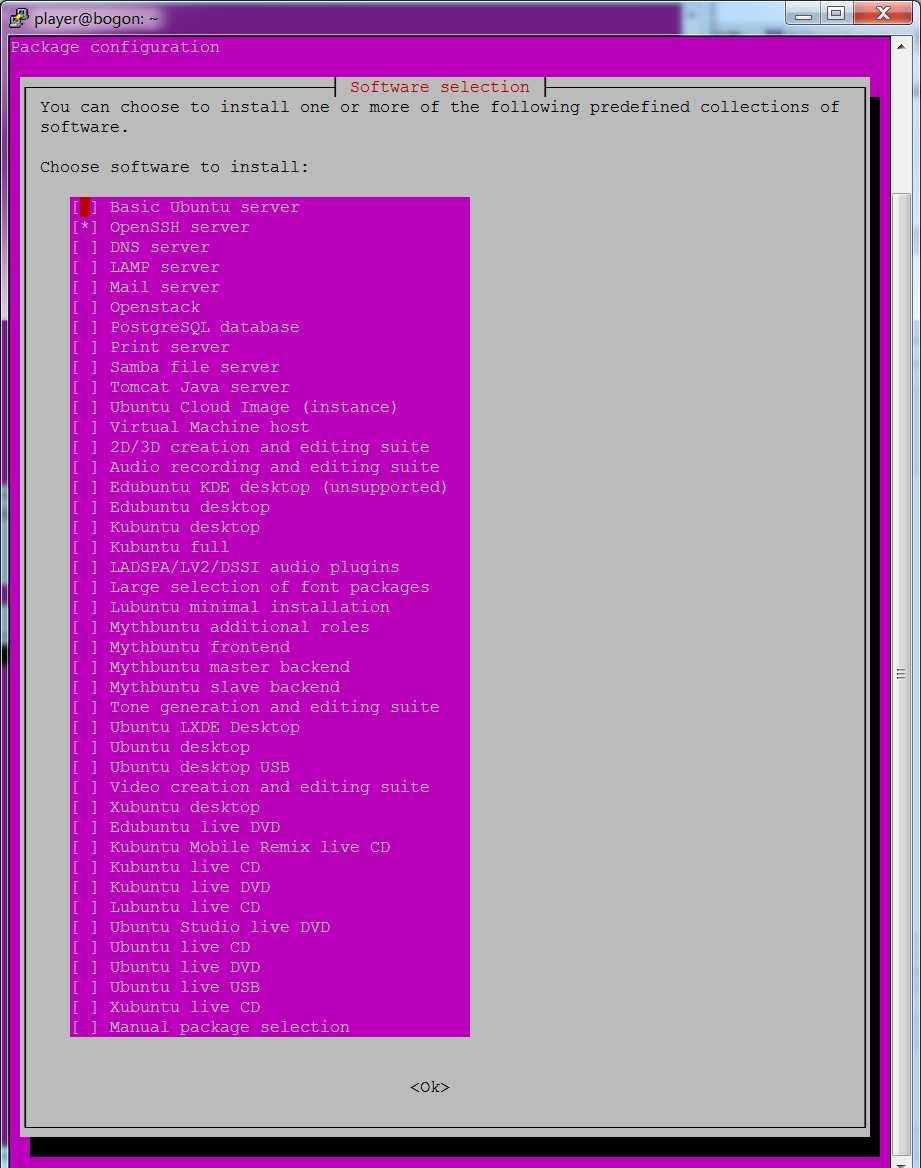The image size is (921, 1168).
Task: Select Ubuntu desktop USB row
Action: point(270,767)
